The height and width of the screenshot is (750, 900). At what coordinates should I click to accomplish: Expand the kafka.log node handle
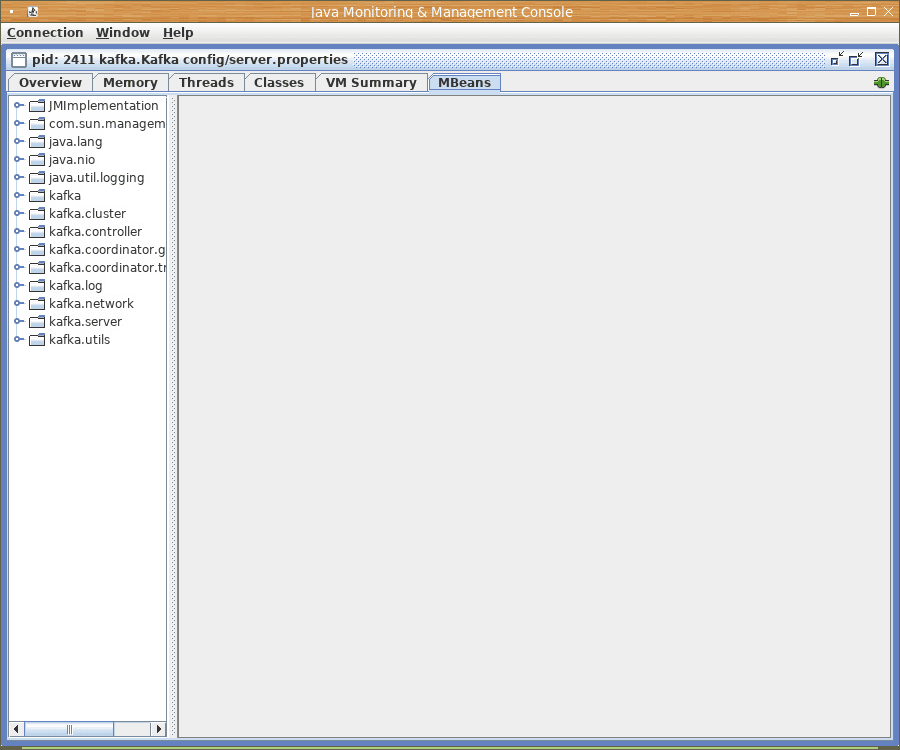point(18,285)
